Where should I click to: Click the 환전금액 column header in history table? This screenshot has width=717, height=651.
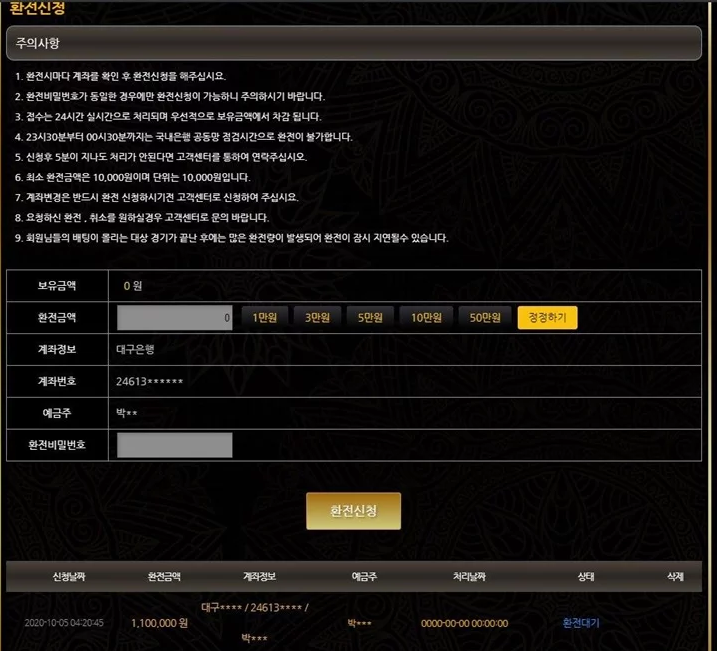click(164, 577)
